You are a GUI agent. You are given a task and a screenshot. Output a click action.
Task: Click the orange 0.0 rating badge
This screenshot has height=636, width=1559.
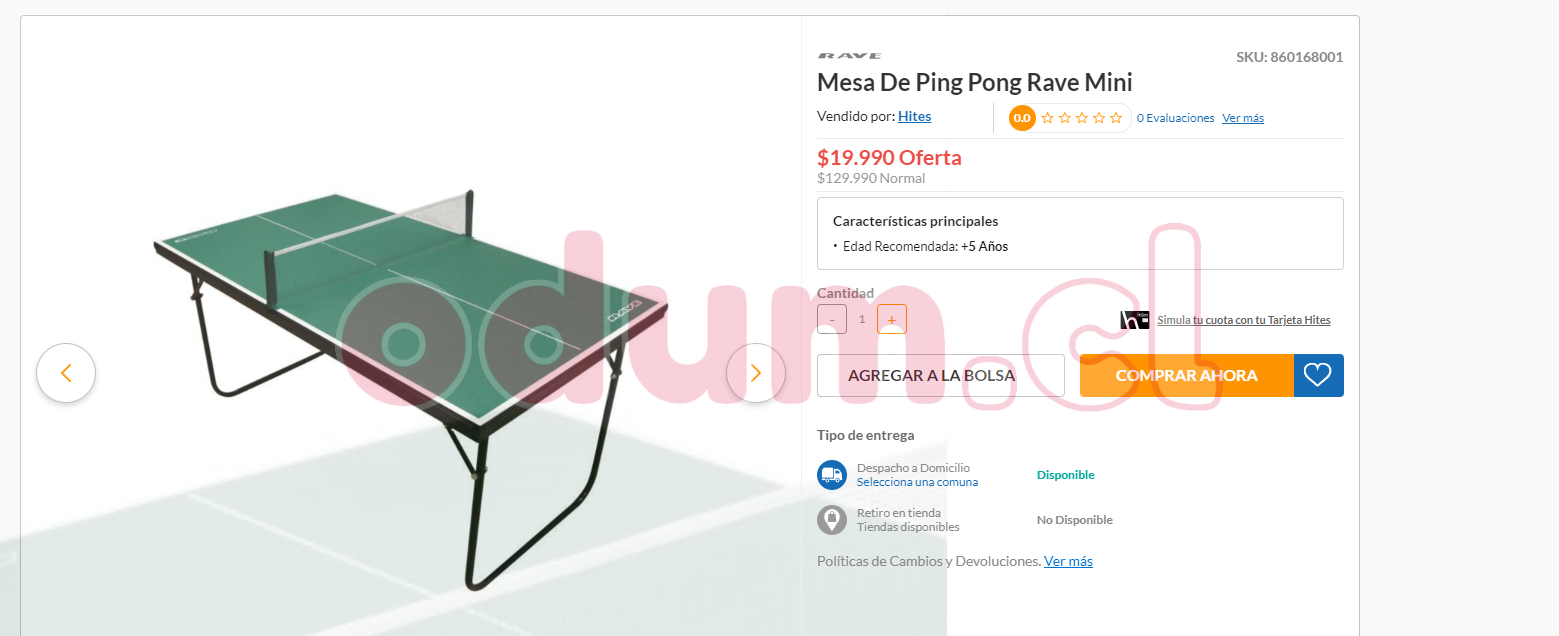(1022, 118)
